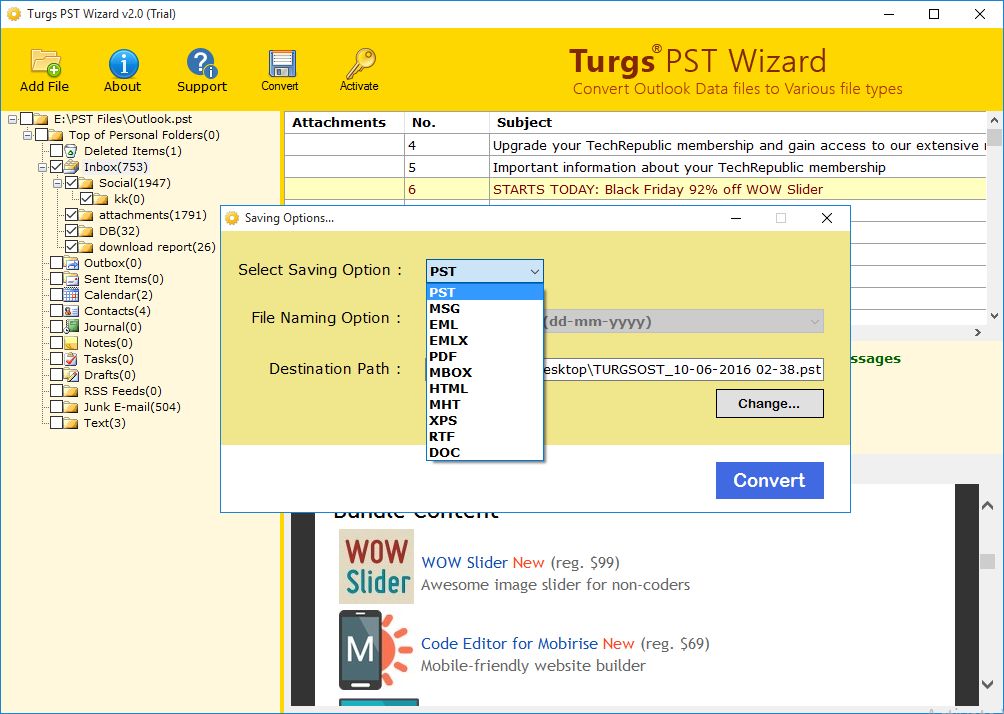
Task: Click the Contacts card icon
Action: coord(71,311)
